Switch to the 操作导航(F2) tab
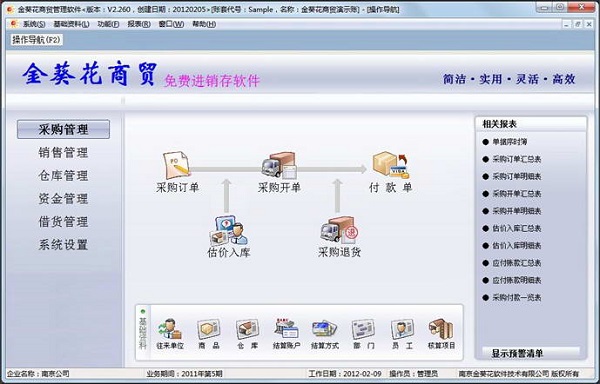 coord(36,40)
